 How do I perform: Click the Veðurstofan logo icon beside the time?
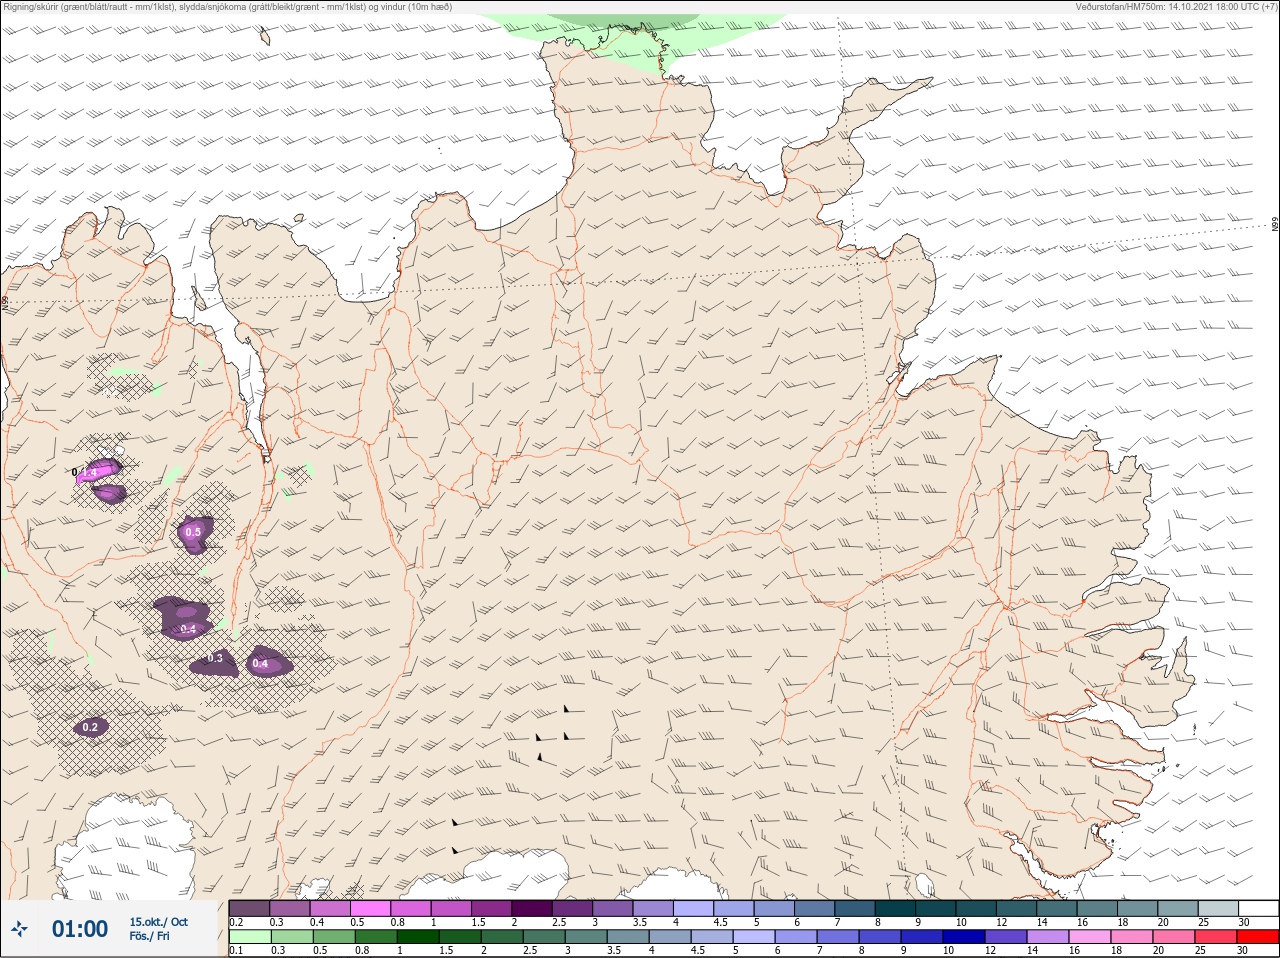click(x=19, y=929)
